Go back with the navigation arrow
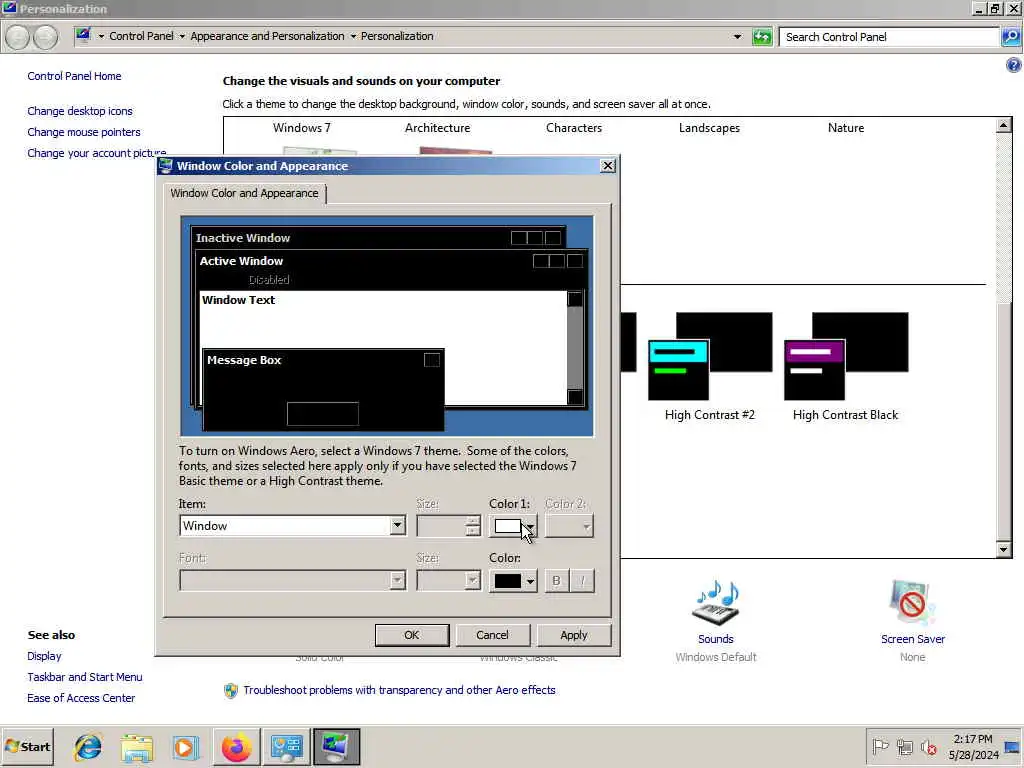Screen dimensions: 1024x768 pyautogui.click(x=18, y=37)
